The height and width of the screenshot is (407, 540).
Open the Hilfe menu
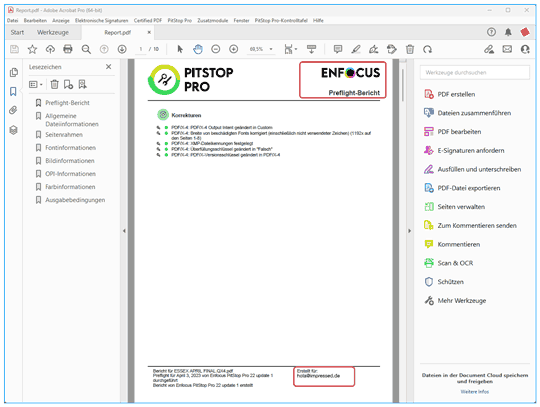(x=318, y=20)
